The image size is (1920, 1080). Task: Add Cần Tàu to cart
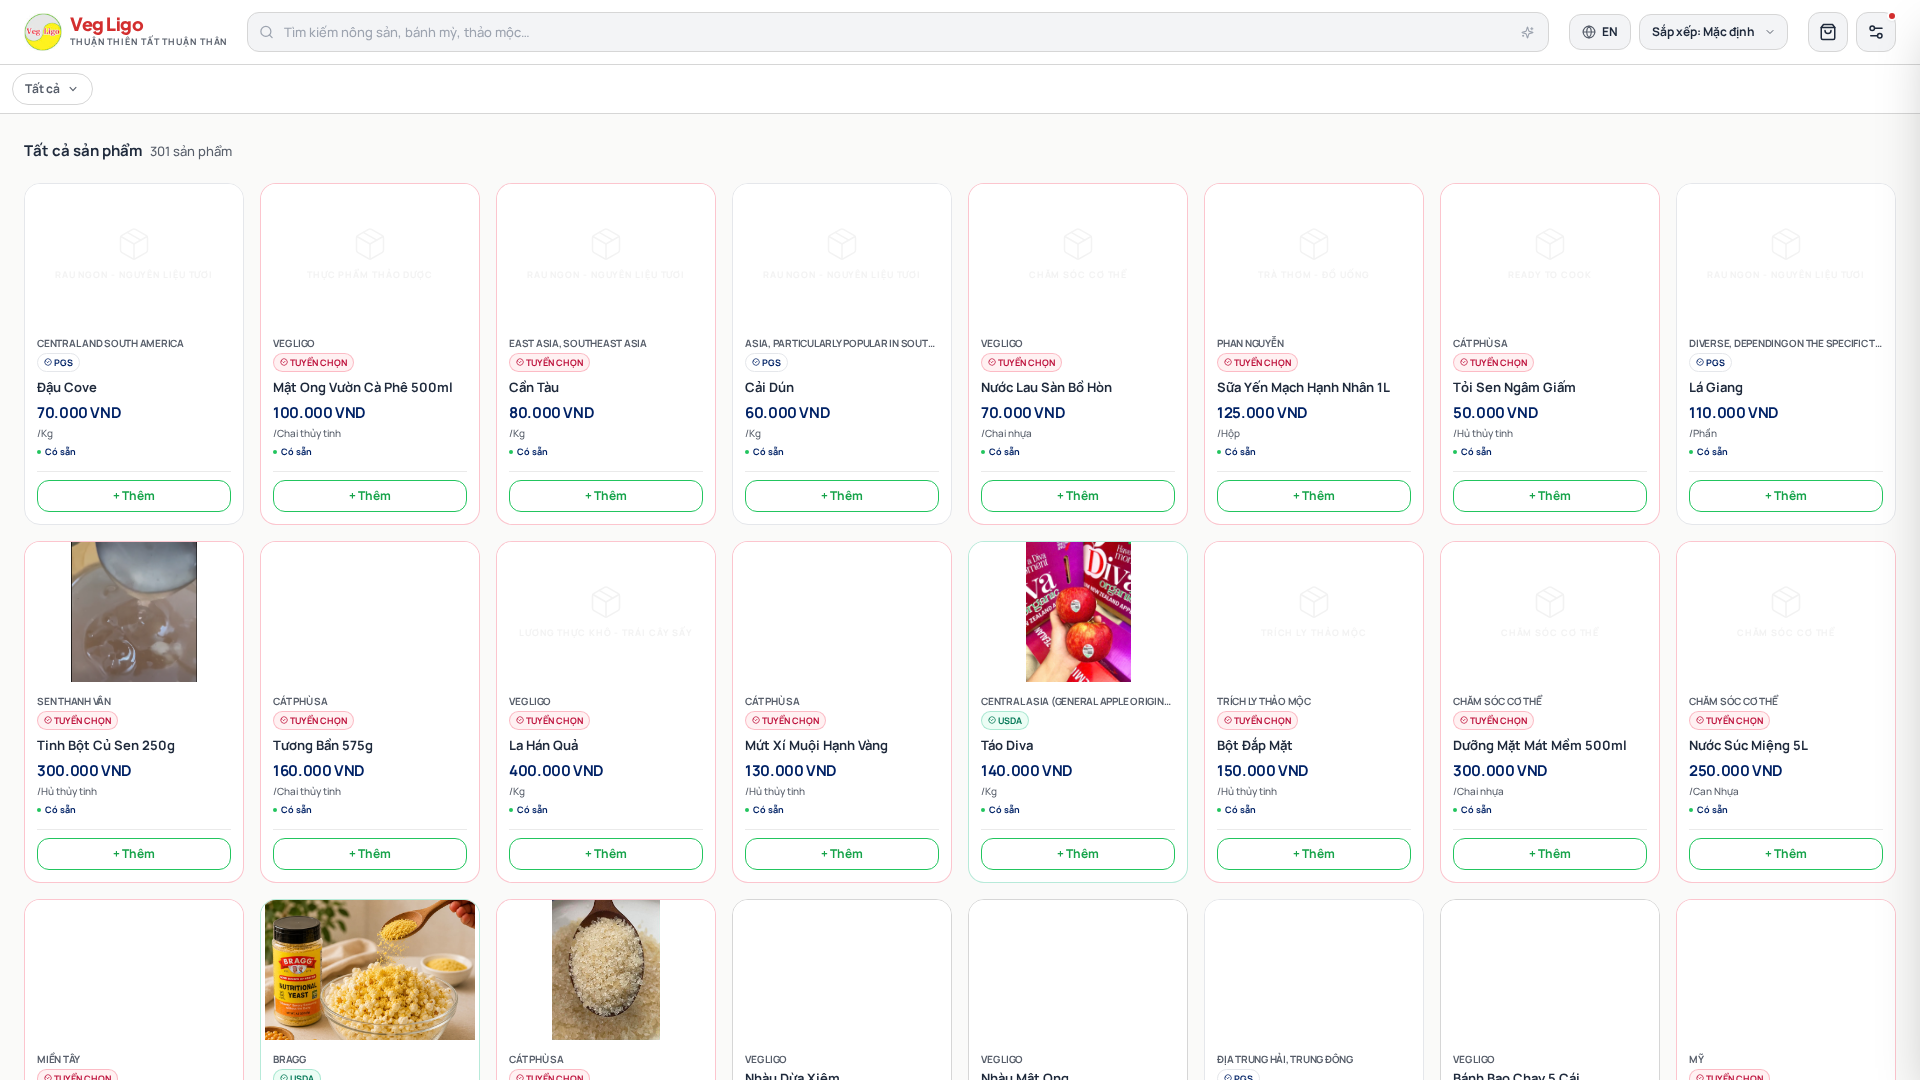606,496
